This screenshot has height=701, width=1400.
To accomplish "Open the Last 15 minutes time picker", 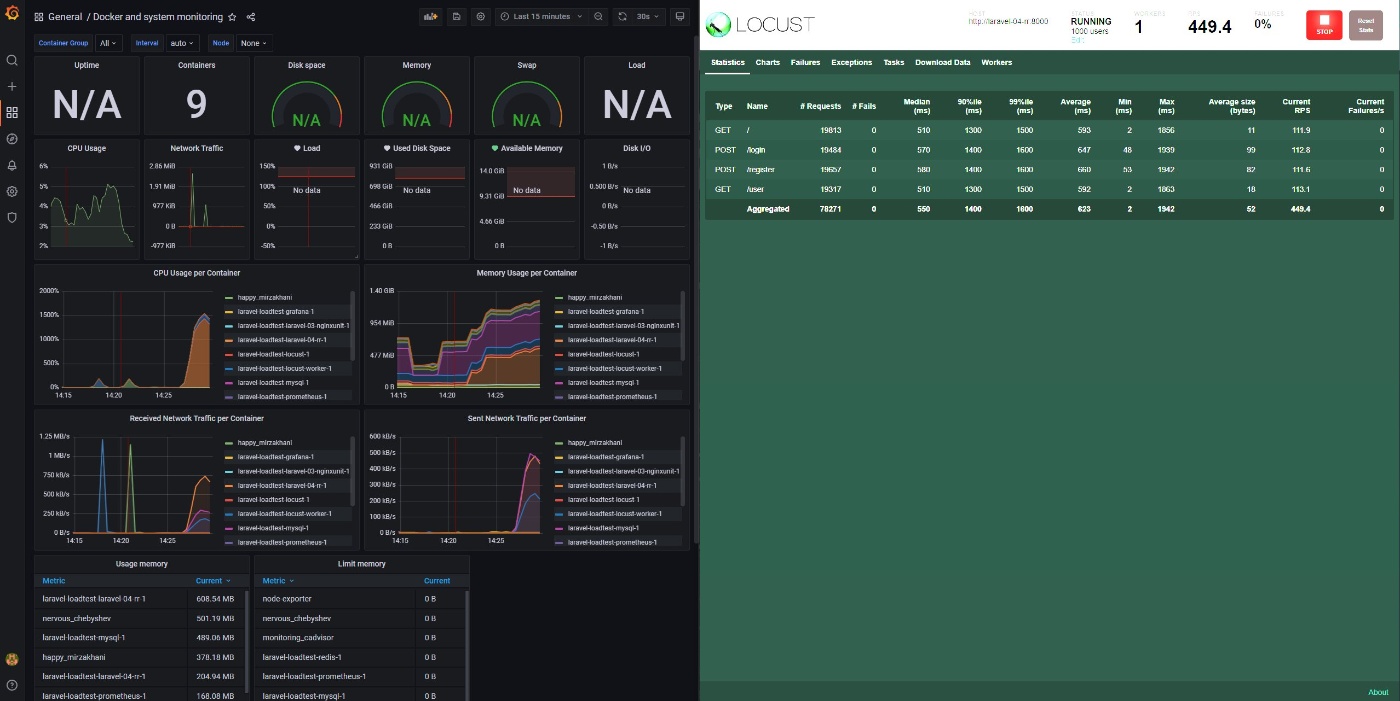I will (x=540, y=17).
